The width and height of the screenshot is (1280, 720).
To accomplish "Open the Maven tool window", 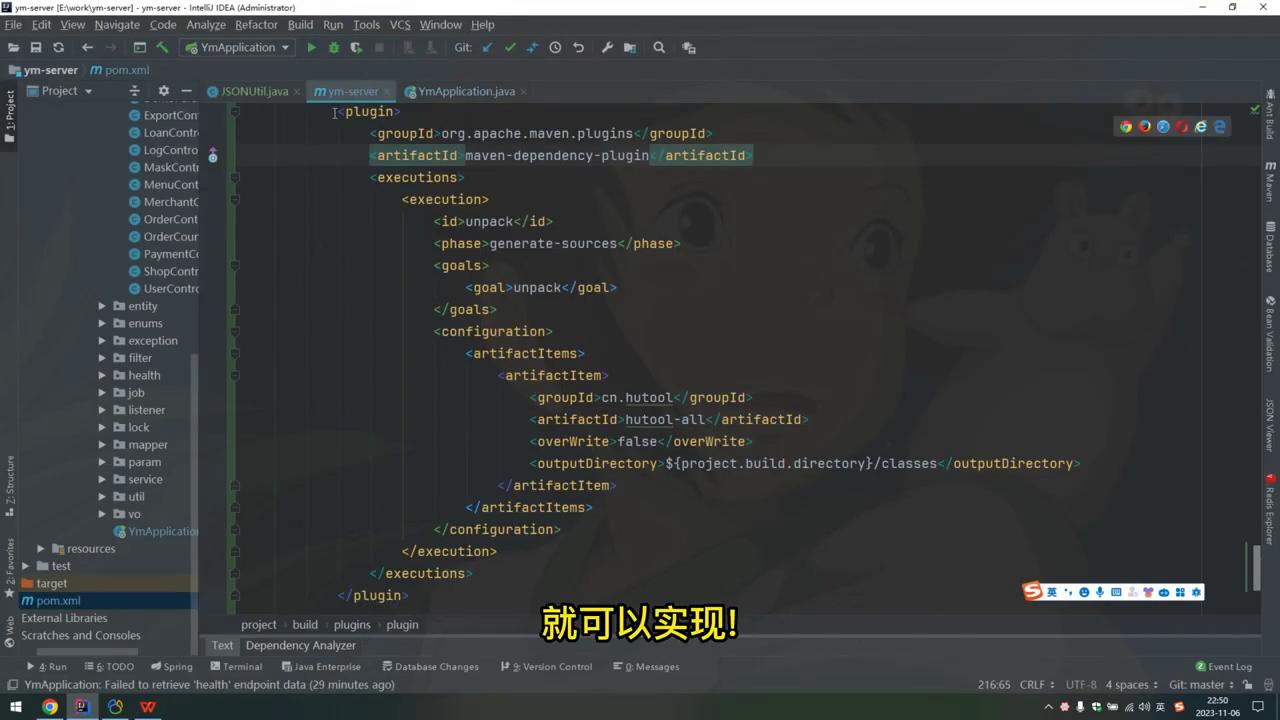I will (x=1270, y=181).
